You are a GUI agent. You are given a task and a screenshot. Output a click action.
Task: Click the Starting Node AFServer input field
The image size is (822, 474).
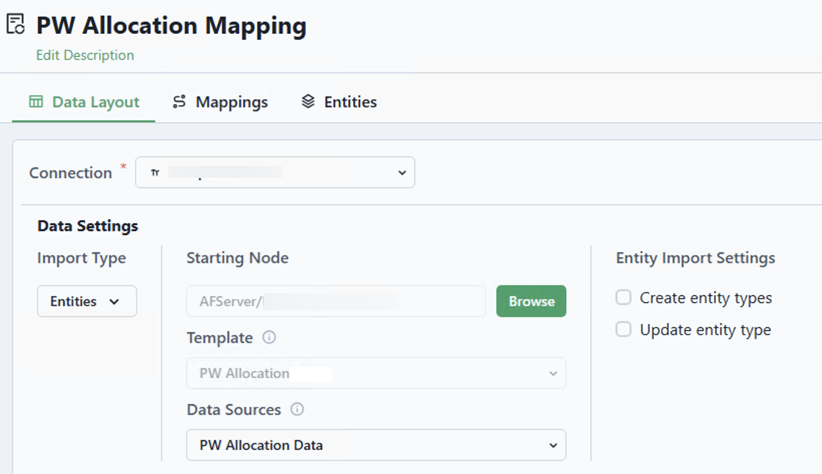pos(336,301)
